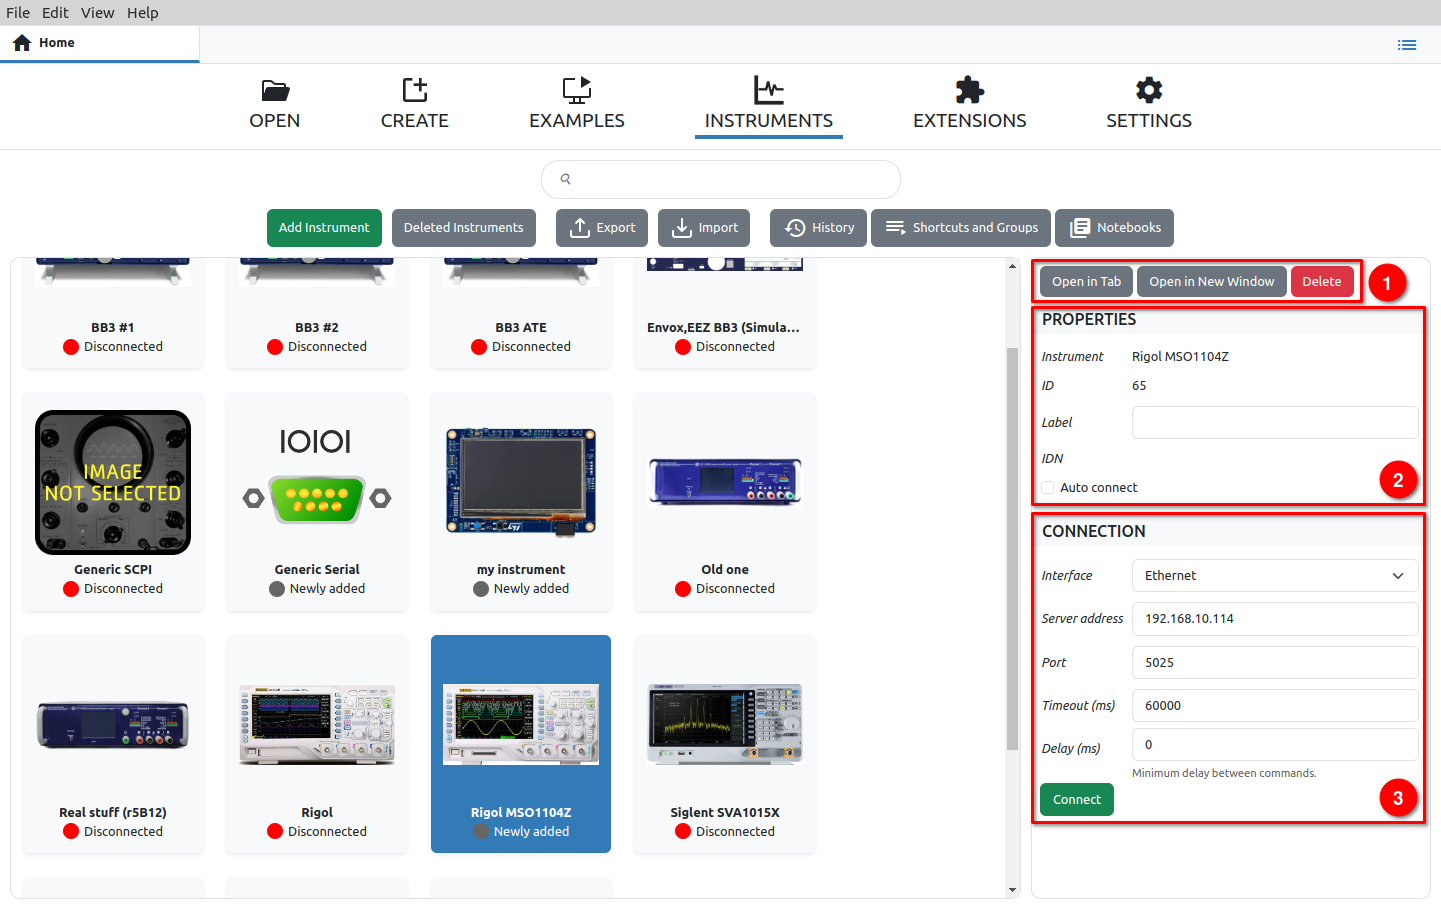Open the EXTENSIONS puzzle icon
Image resolution: width=1441 pixels, height=909 pixels.
pyautogui.click(x=970, y=90)
